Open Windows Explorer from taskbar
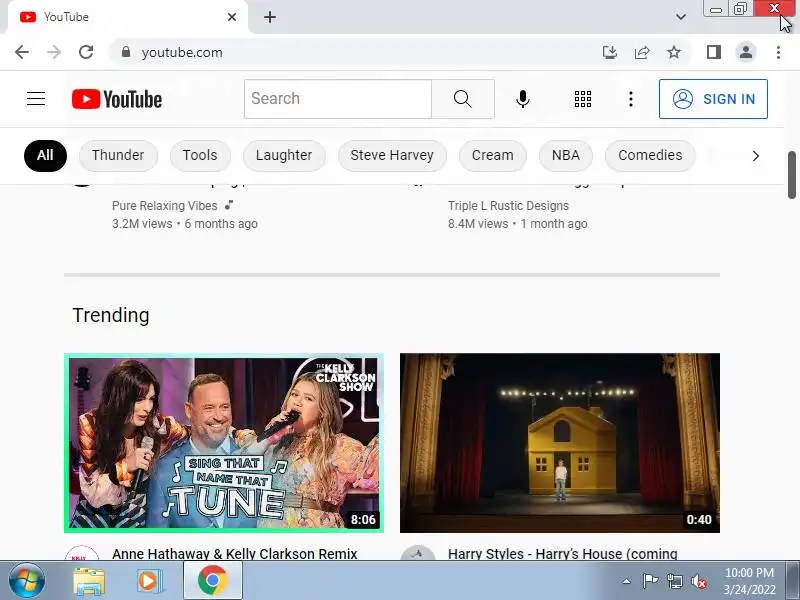 [x=89, y=581]
